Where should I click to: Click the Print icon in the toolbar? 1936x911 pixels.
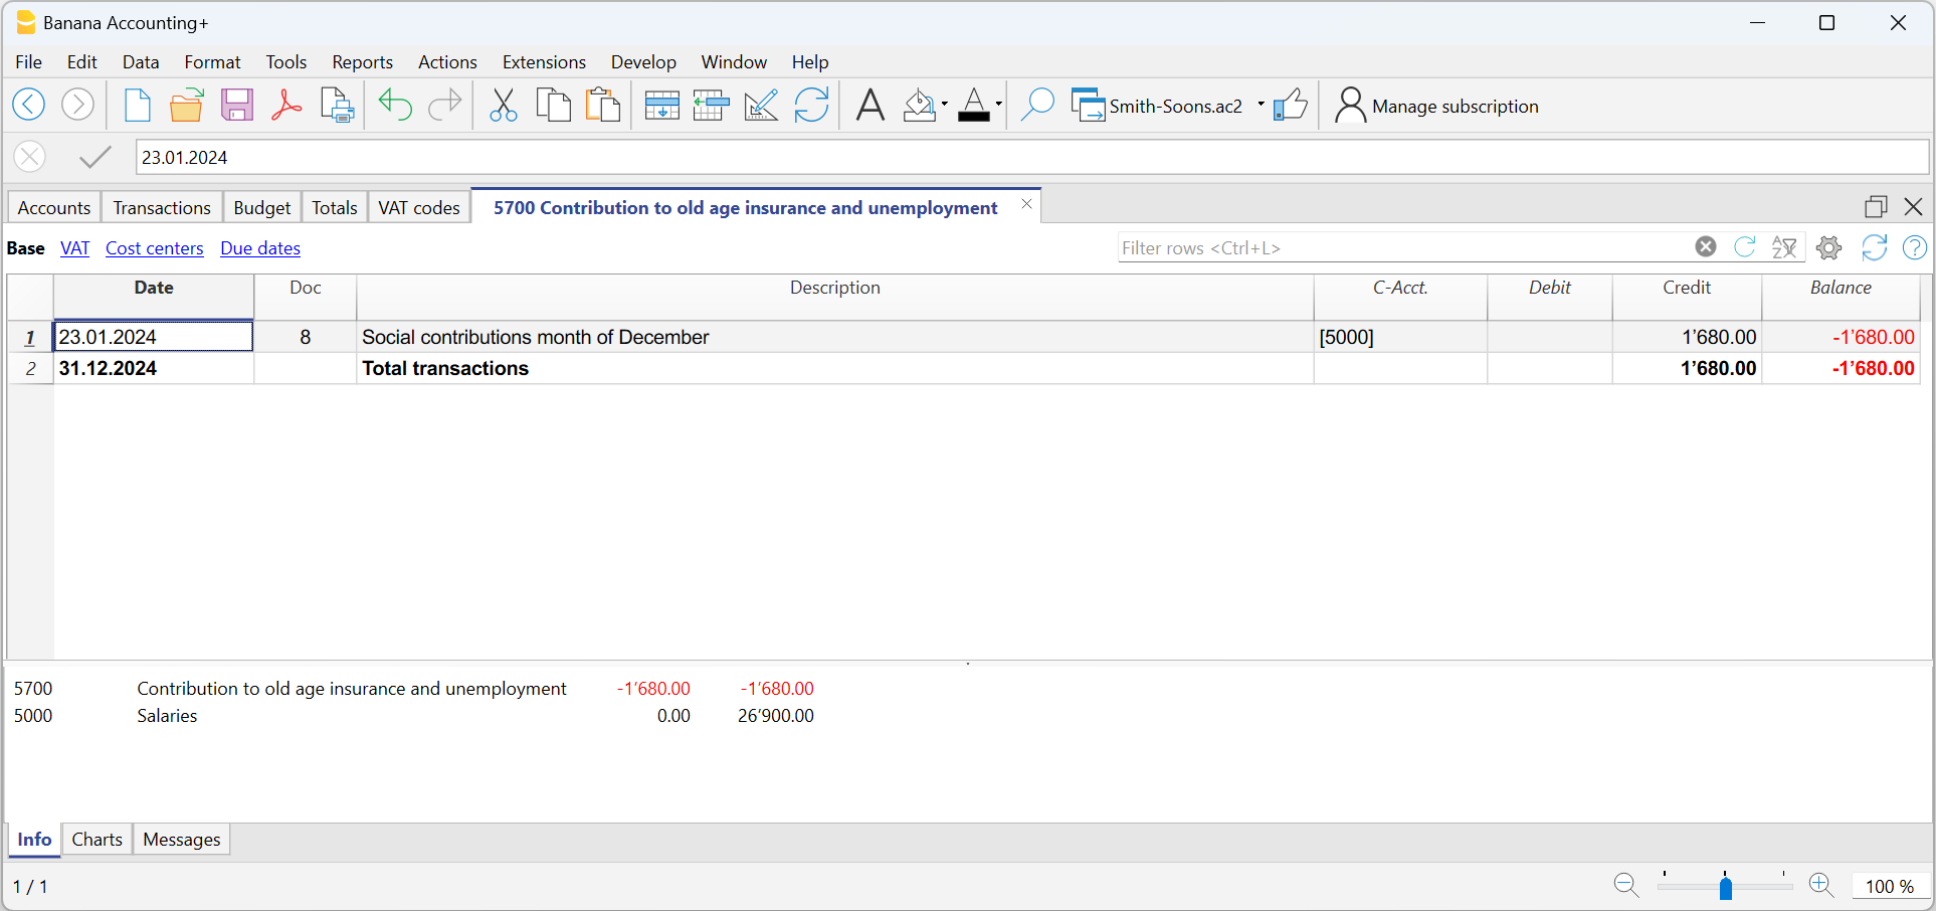[x=336, y=104]
